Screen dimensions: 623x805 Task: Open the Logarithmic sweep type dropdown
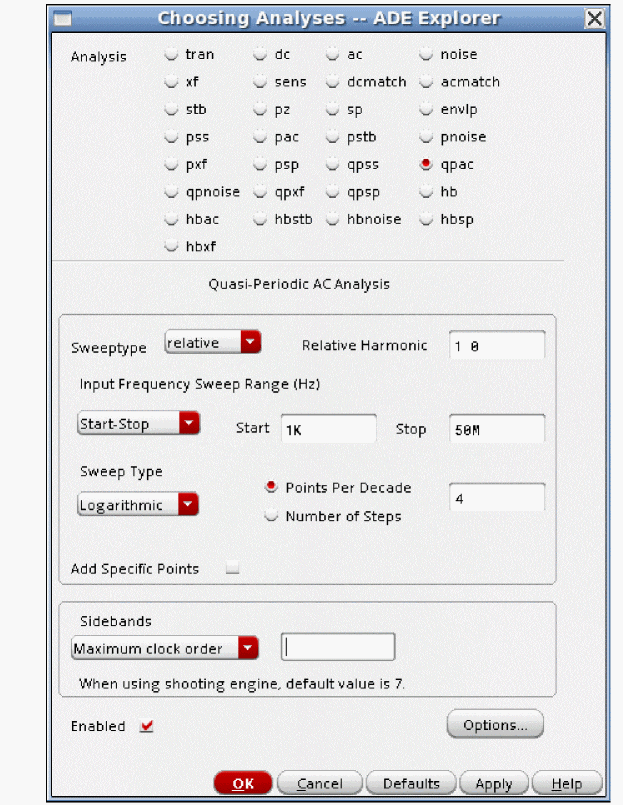(x=138, y=505)
